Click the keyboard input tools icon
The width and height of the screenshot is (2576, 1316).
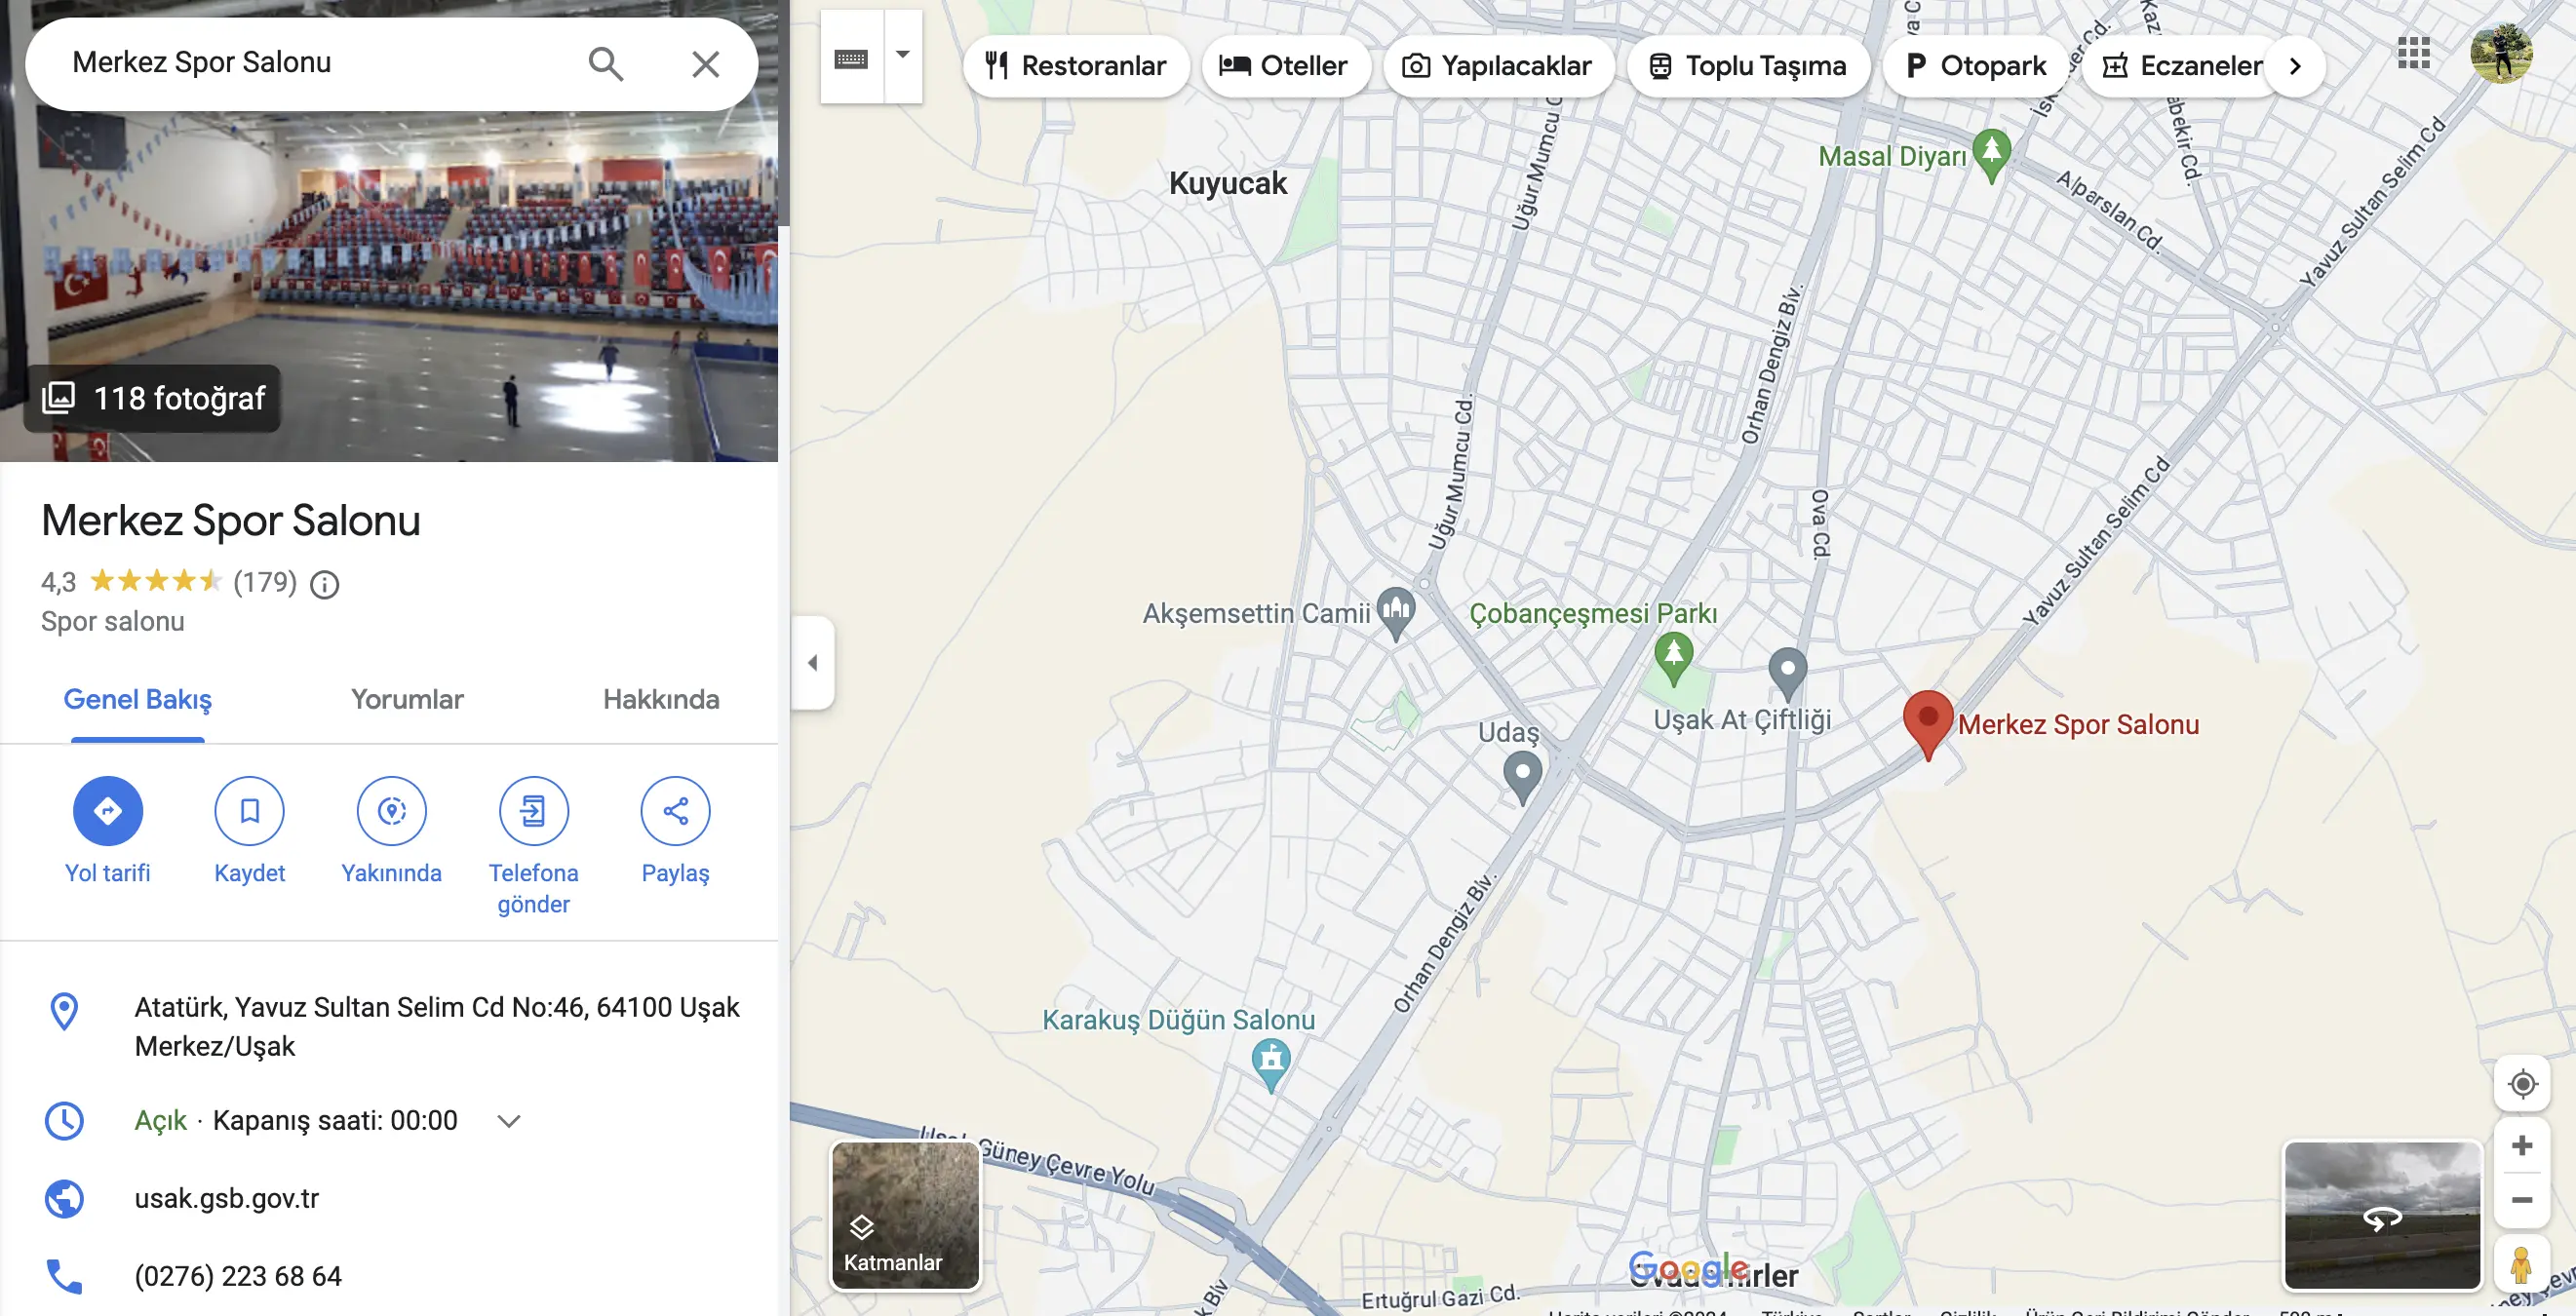tap(851, 58)
